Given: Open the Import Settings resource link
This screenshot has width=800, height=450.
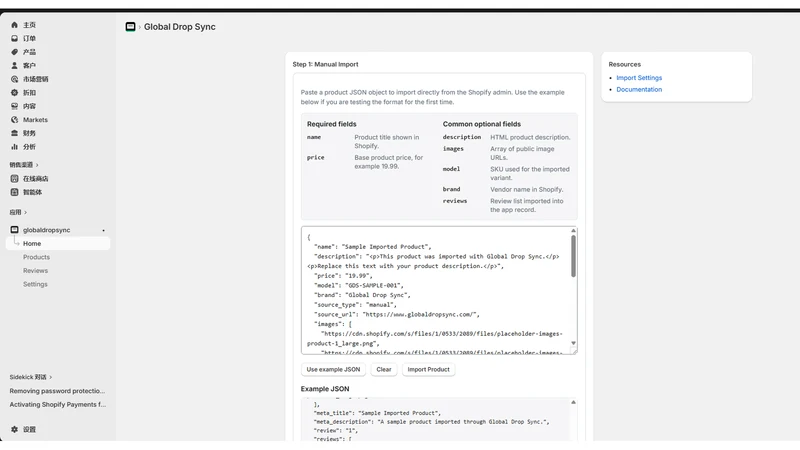Looking at the screenshot, I should (639, 78).
